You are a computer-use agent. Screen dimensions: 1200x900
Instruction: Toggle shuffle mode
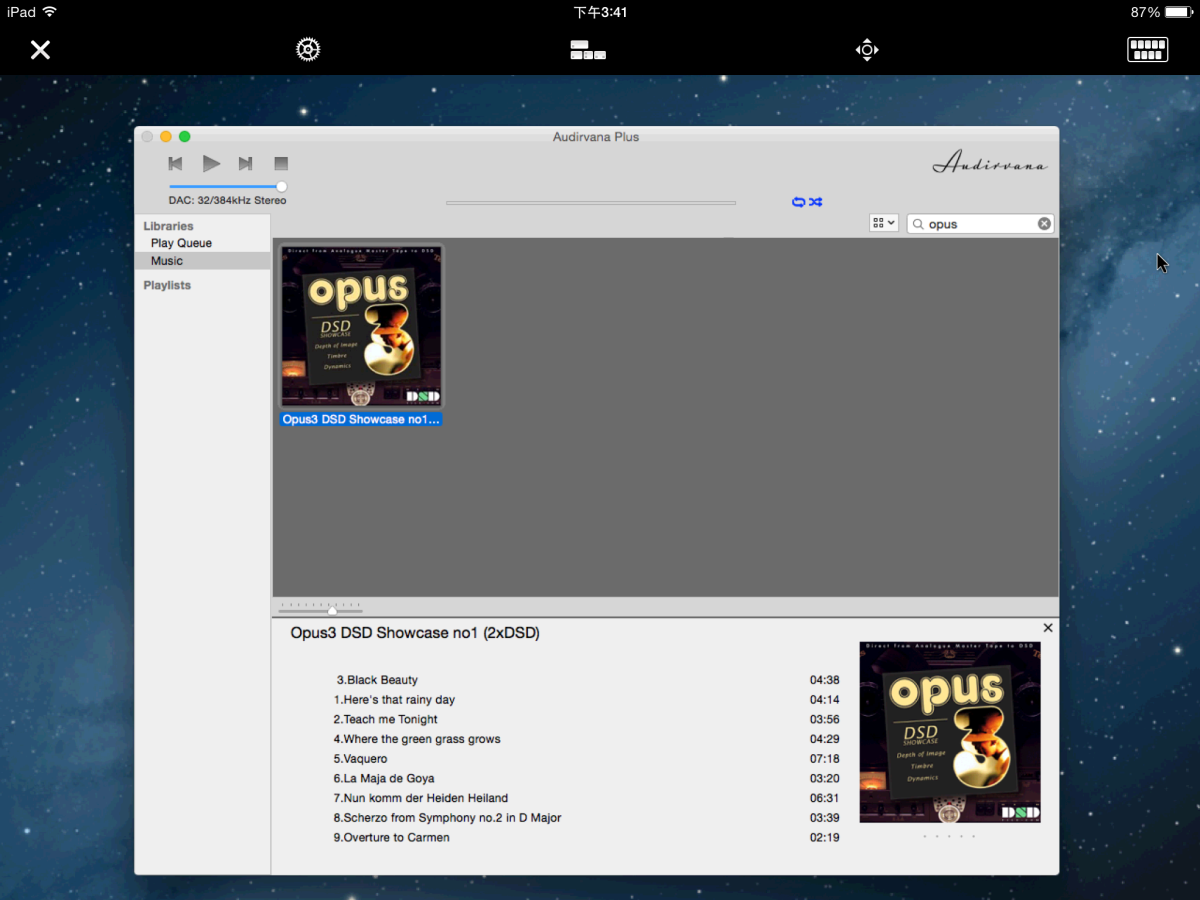click(x=816, y=202)
